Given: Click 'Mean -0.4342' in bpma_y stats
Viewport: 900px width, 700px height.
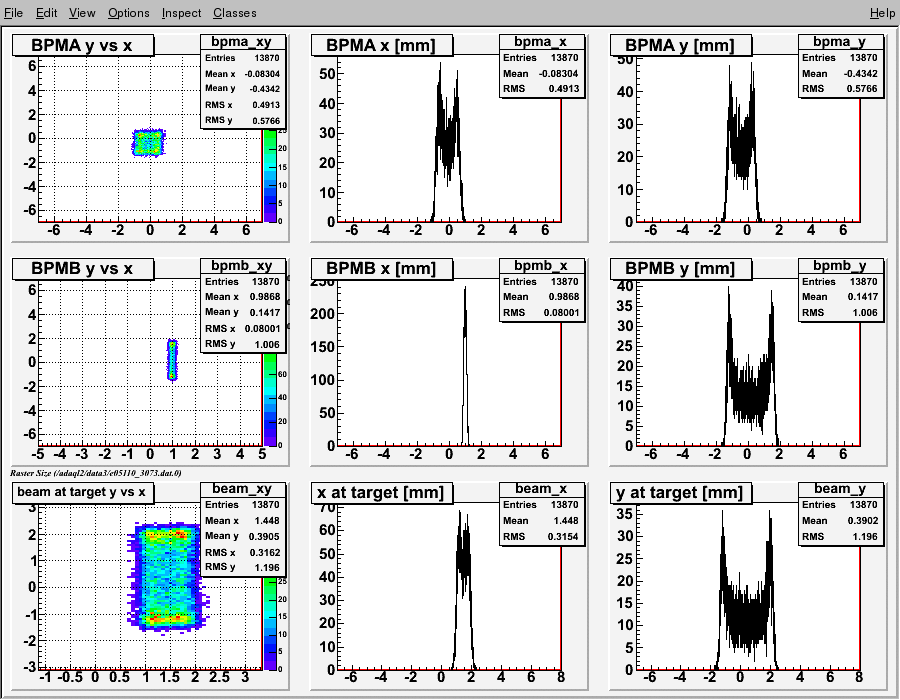Looking at the screenshot, I should [840, 73].
